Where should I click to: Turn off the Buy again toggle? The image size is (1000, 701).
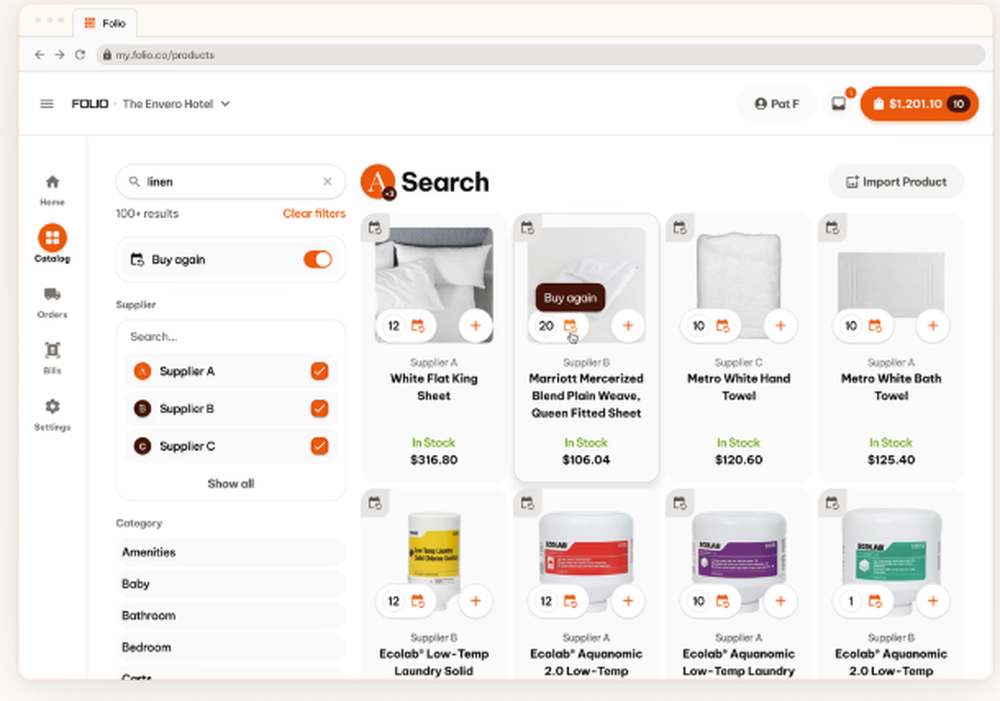coord(318,260)
